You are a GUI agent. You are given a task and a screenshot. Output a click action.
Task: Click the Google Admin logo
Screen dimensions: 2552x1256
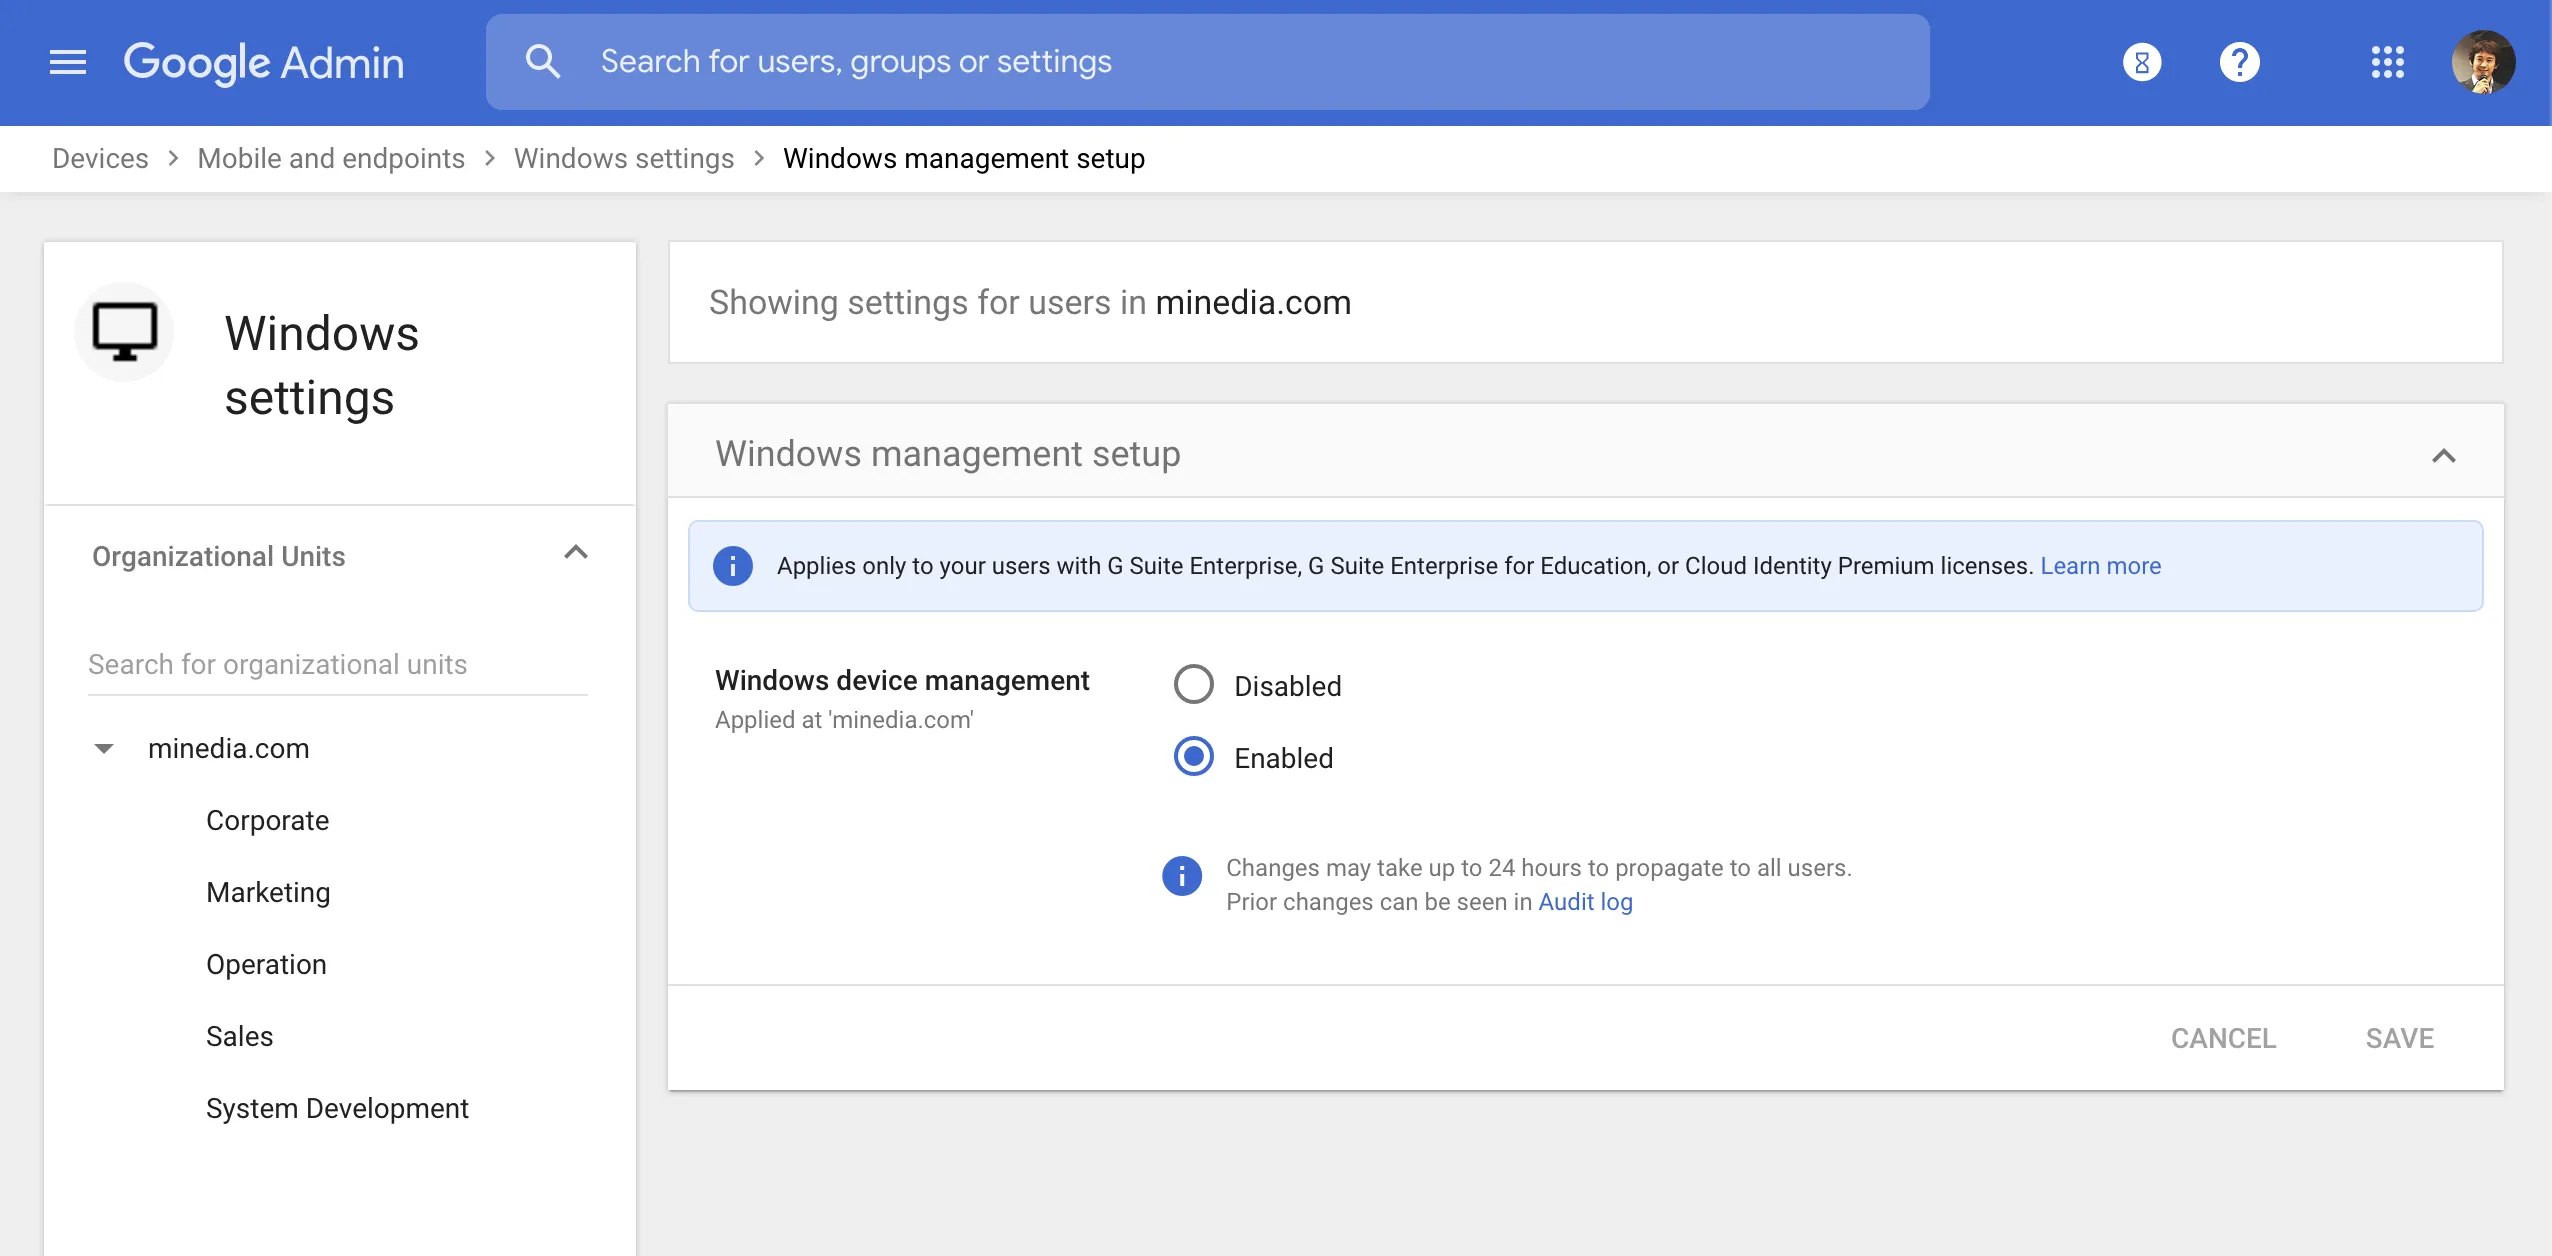click(264, 62)
